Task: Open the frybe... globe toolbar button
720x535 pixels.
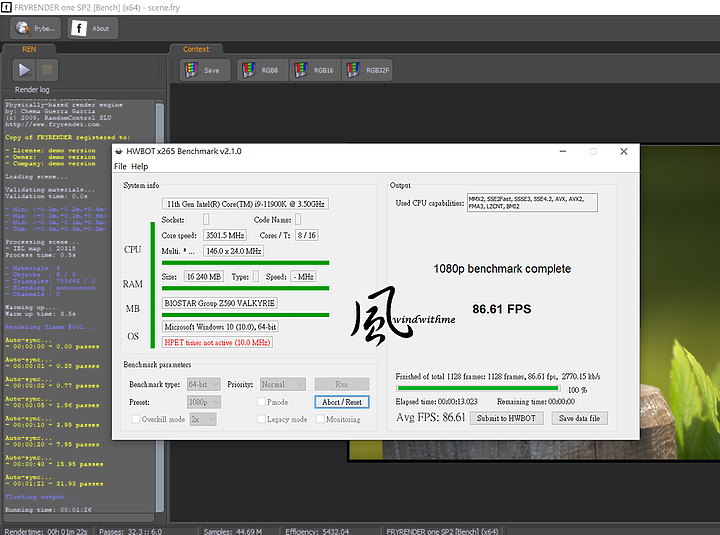Action: pyautogui.click(x=35, y=28)
